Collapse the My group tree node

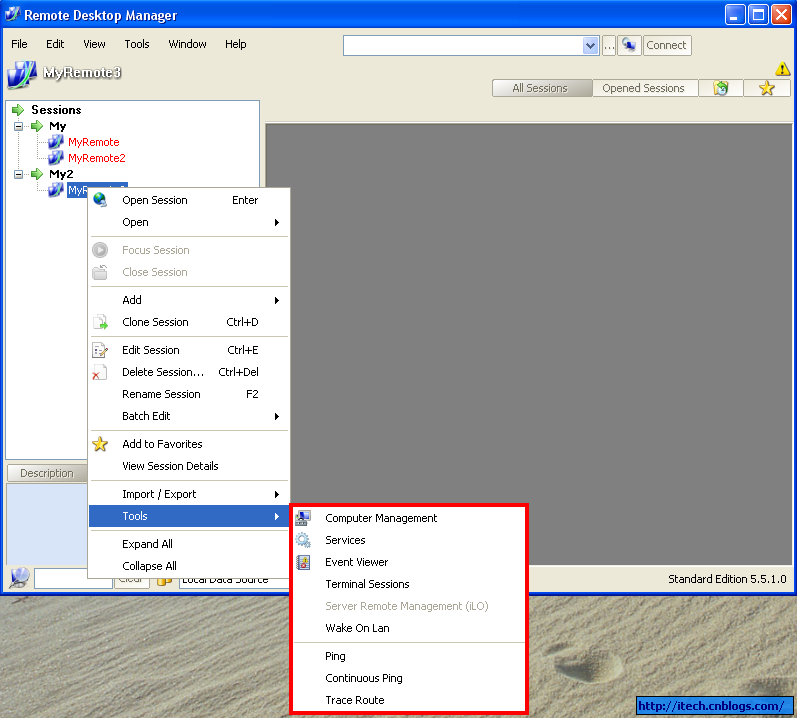(x=18, y=126)
